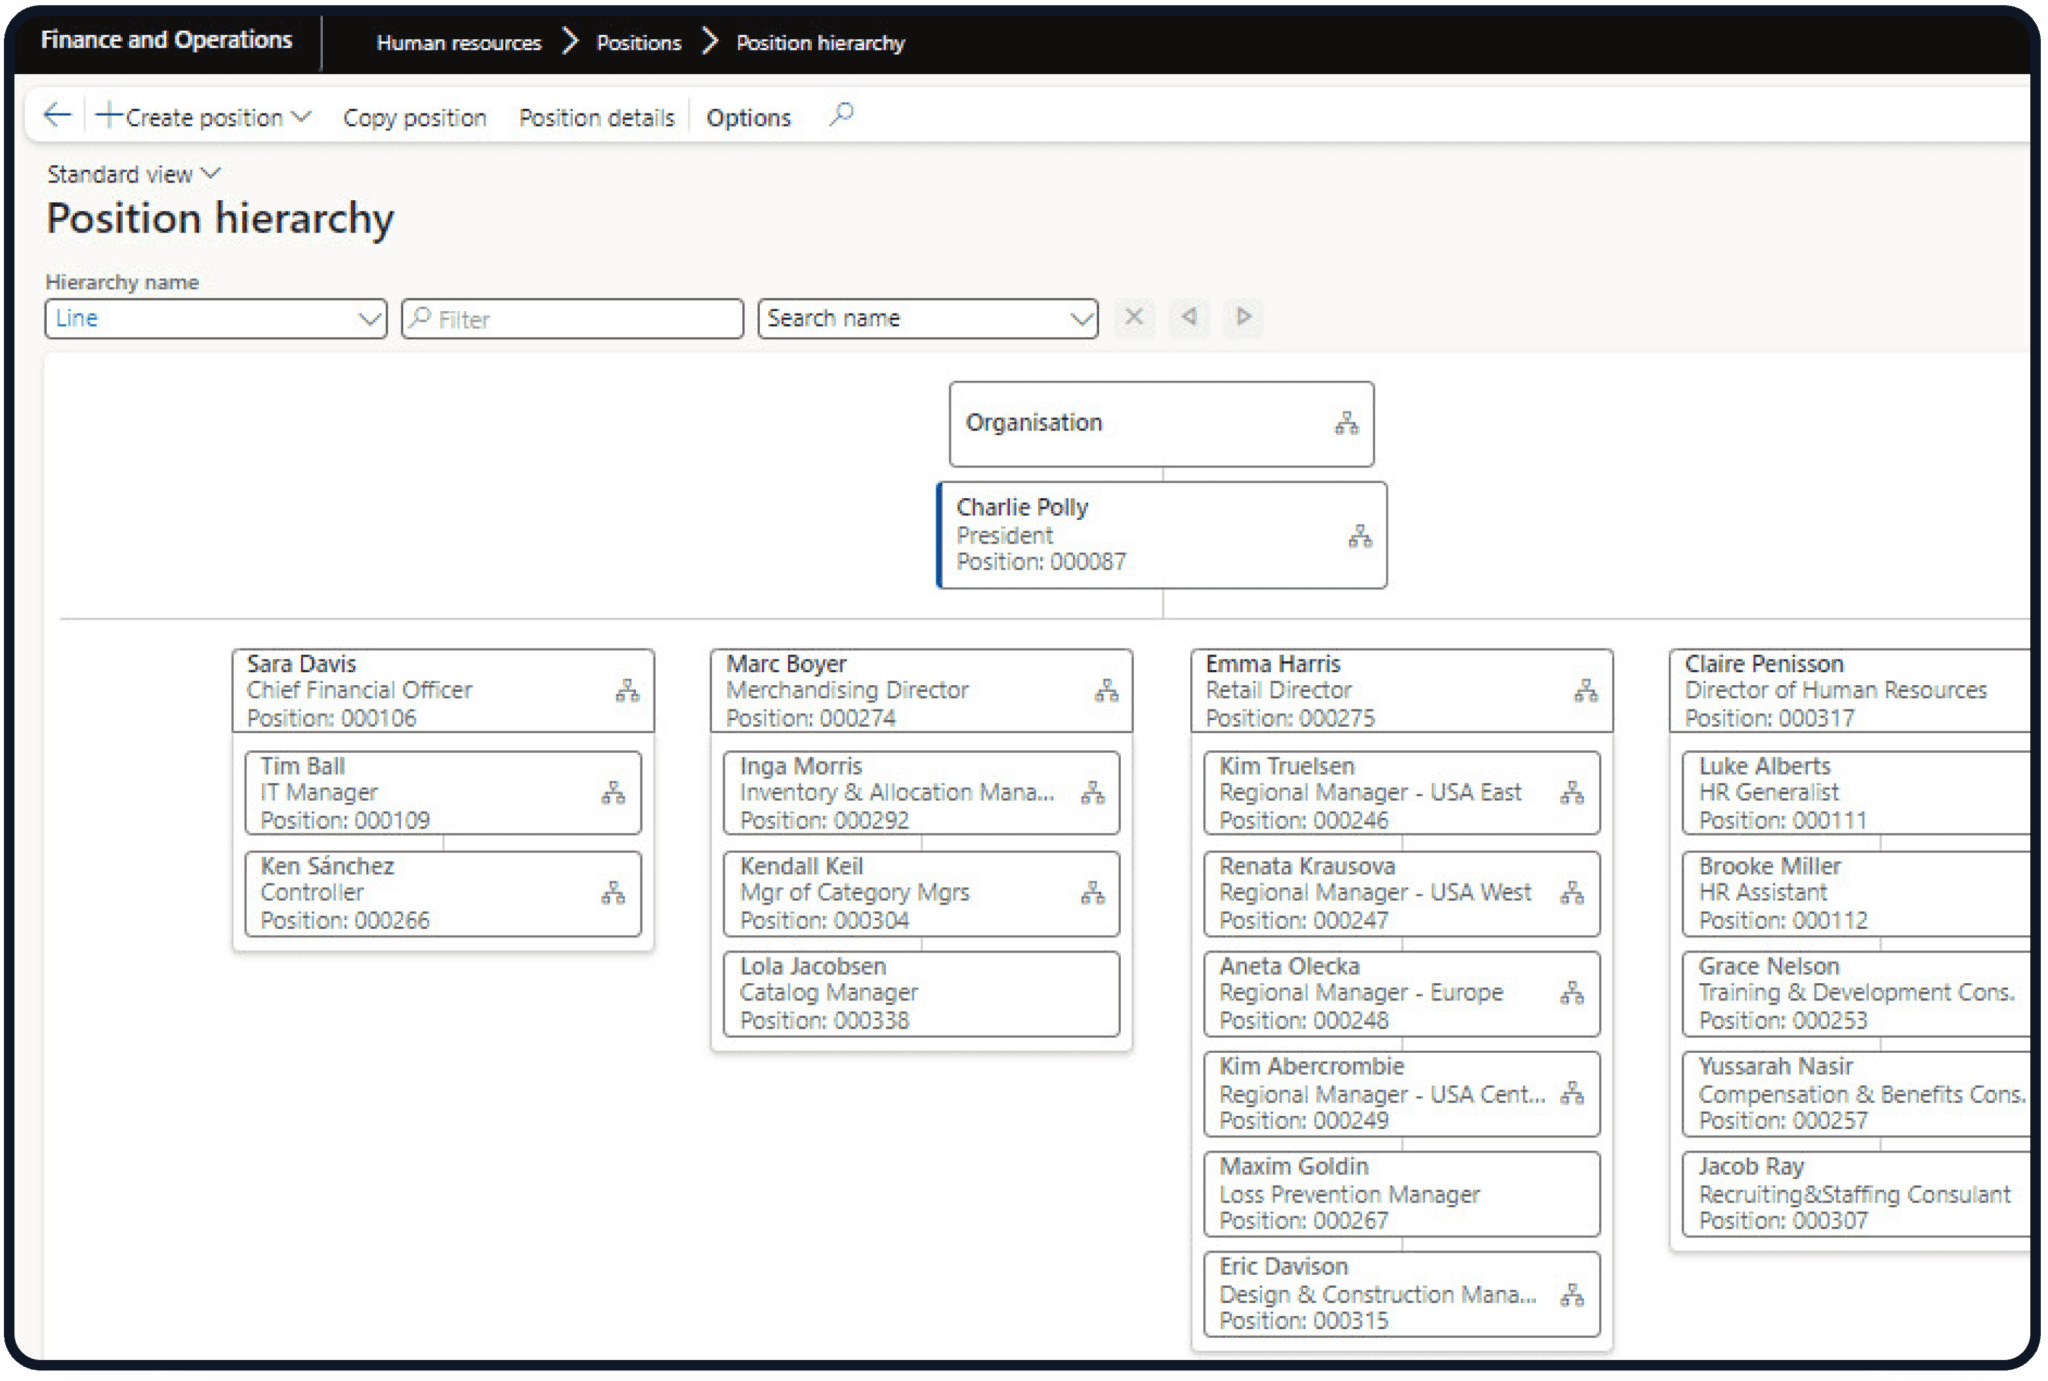This screenshot has width=2048, height=1381.
Task: Click into the Filter input field
Action: tap(573, 318)
